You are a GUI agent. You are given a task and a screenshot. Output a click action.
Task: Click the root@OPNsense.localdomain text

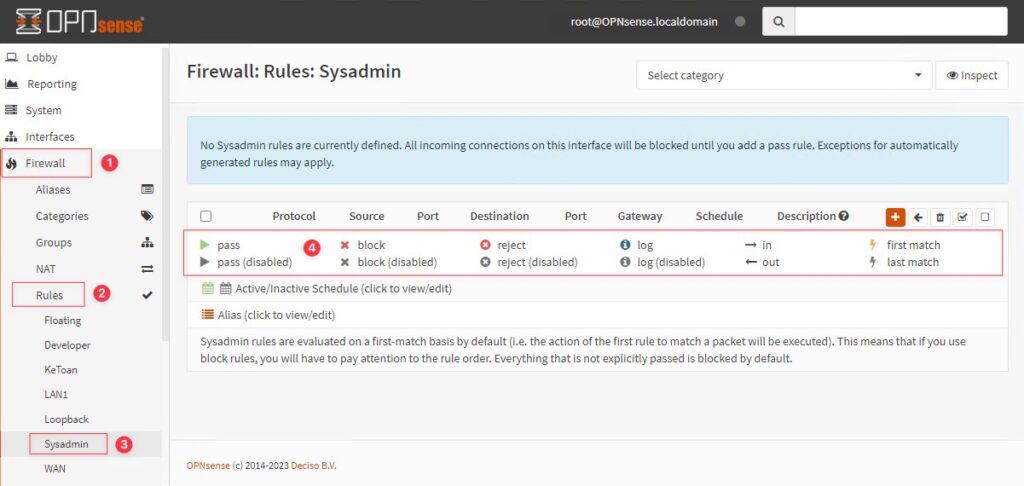click(644, 22)
